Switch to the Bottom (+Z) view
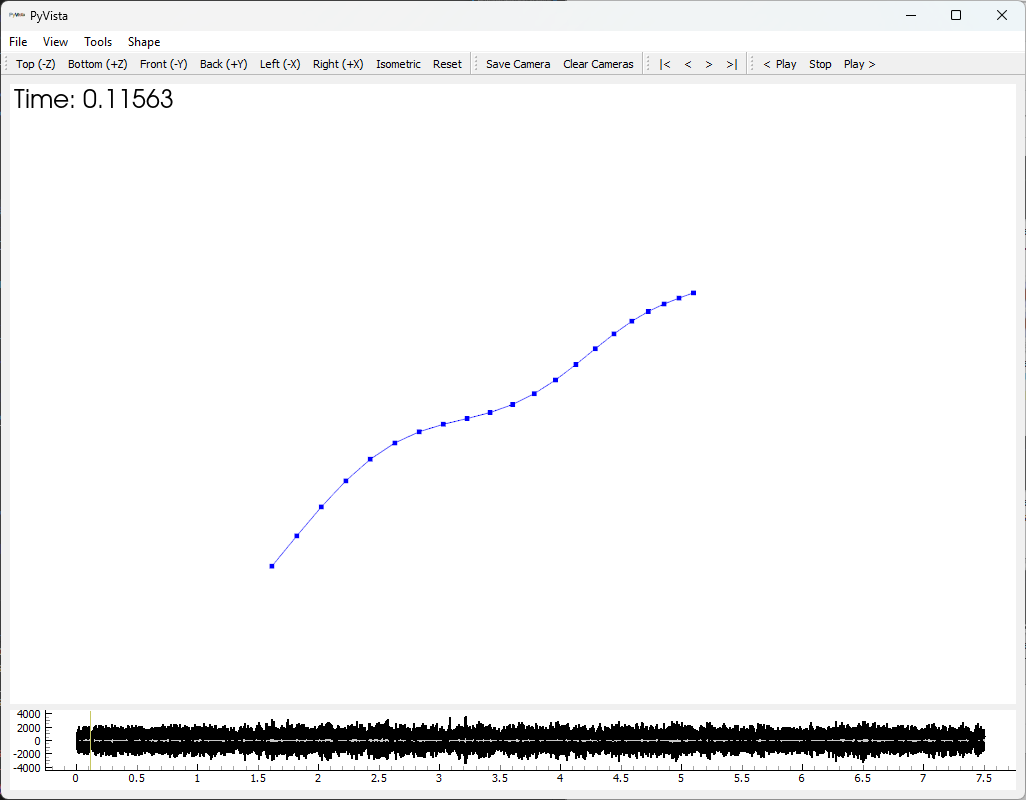The image size is (1026, 800). pos(97,63)
